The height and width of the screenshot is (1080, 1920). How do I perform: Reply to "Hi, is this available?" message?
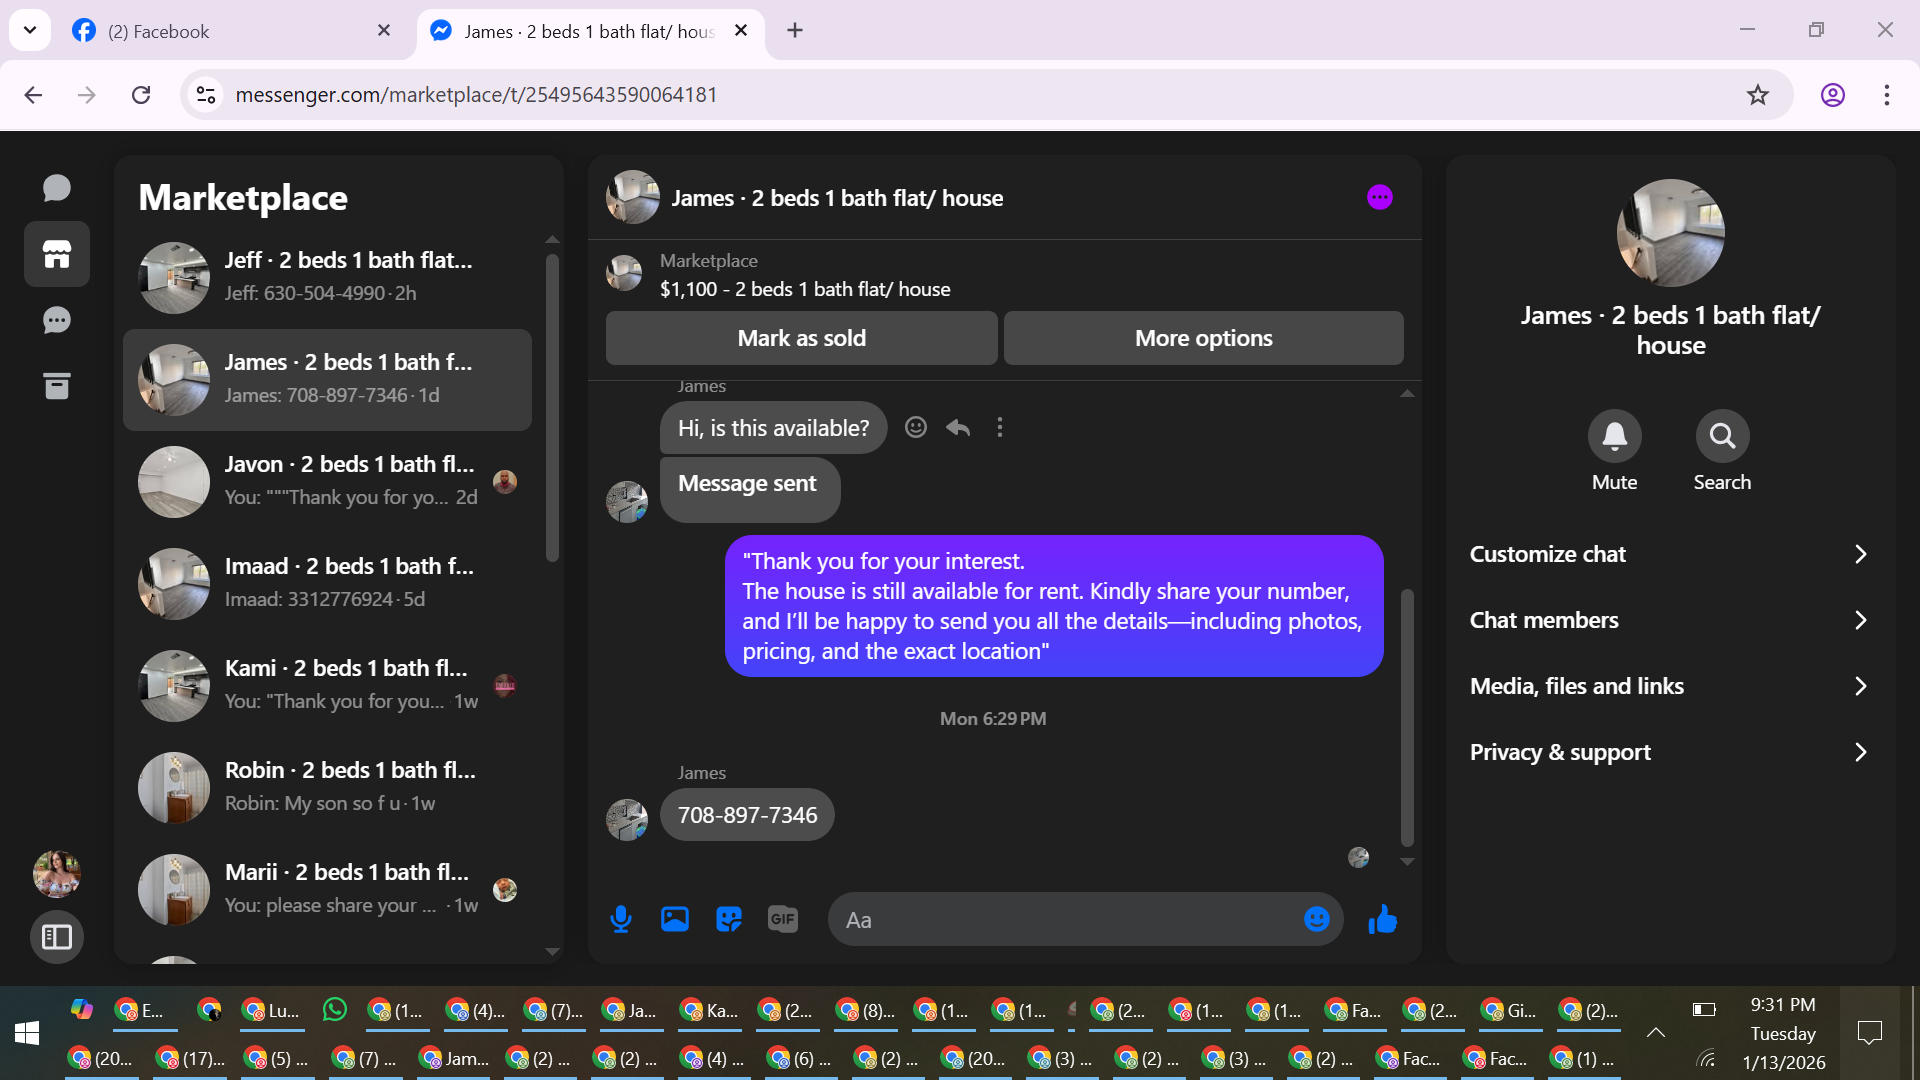pos(958,428)
